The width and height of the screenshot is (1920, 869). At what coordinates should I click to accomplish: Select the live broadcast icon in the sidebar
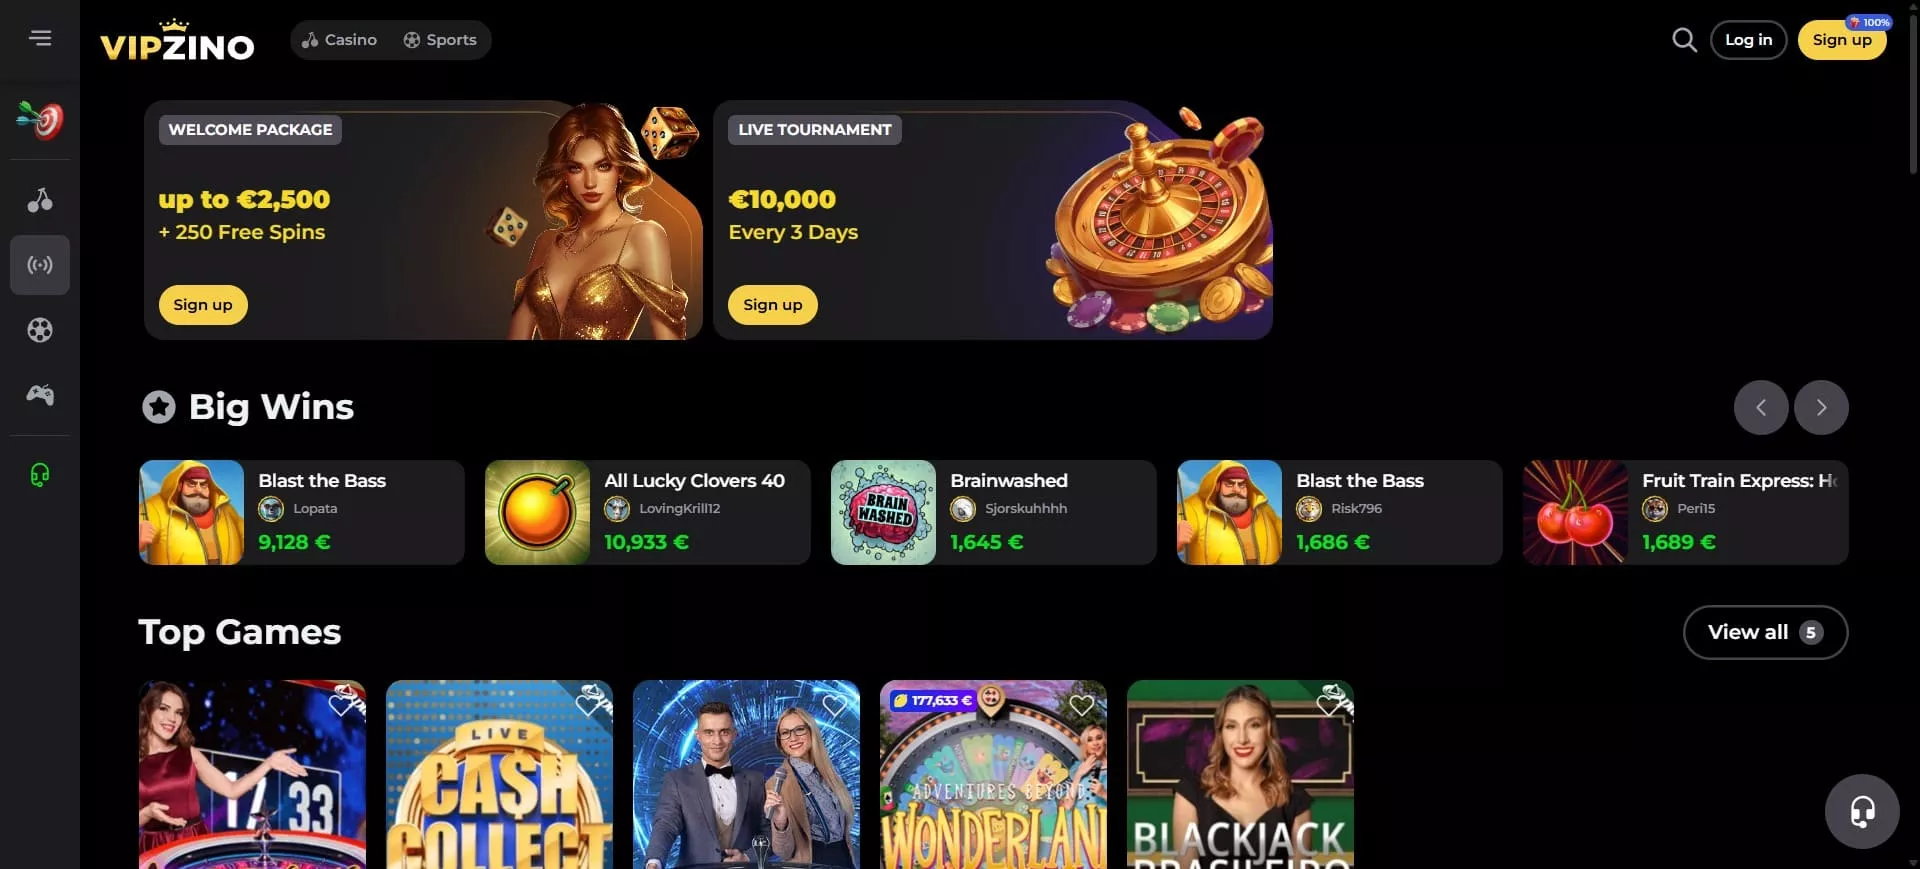pyautogui.click(x=40, y=265)
